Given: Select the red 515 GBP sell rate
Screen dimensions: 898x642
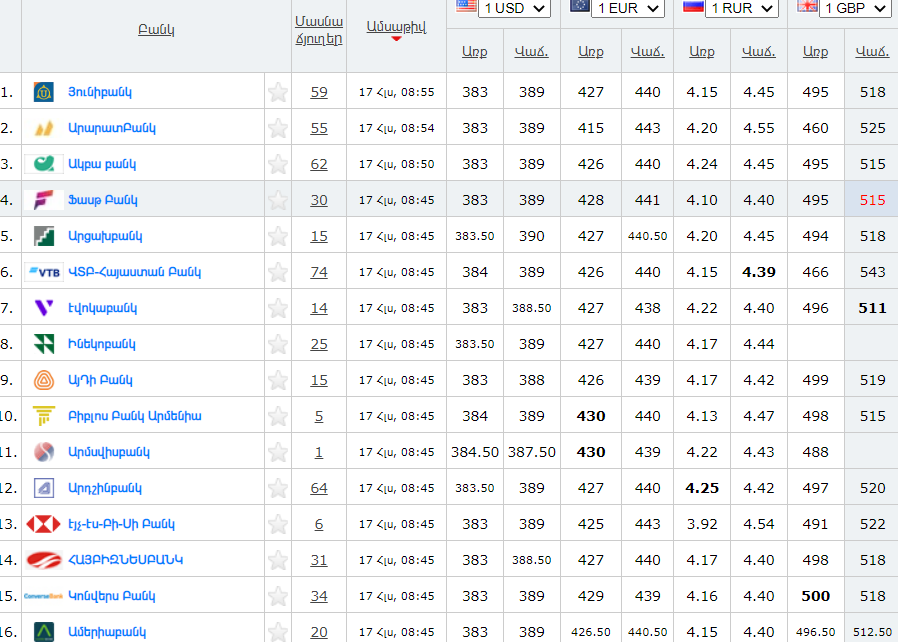Looking at the screenshot, I should (x=873, y=200).
